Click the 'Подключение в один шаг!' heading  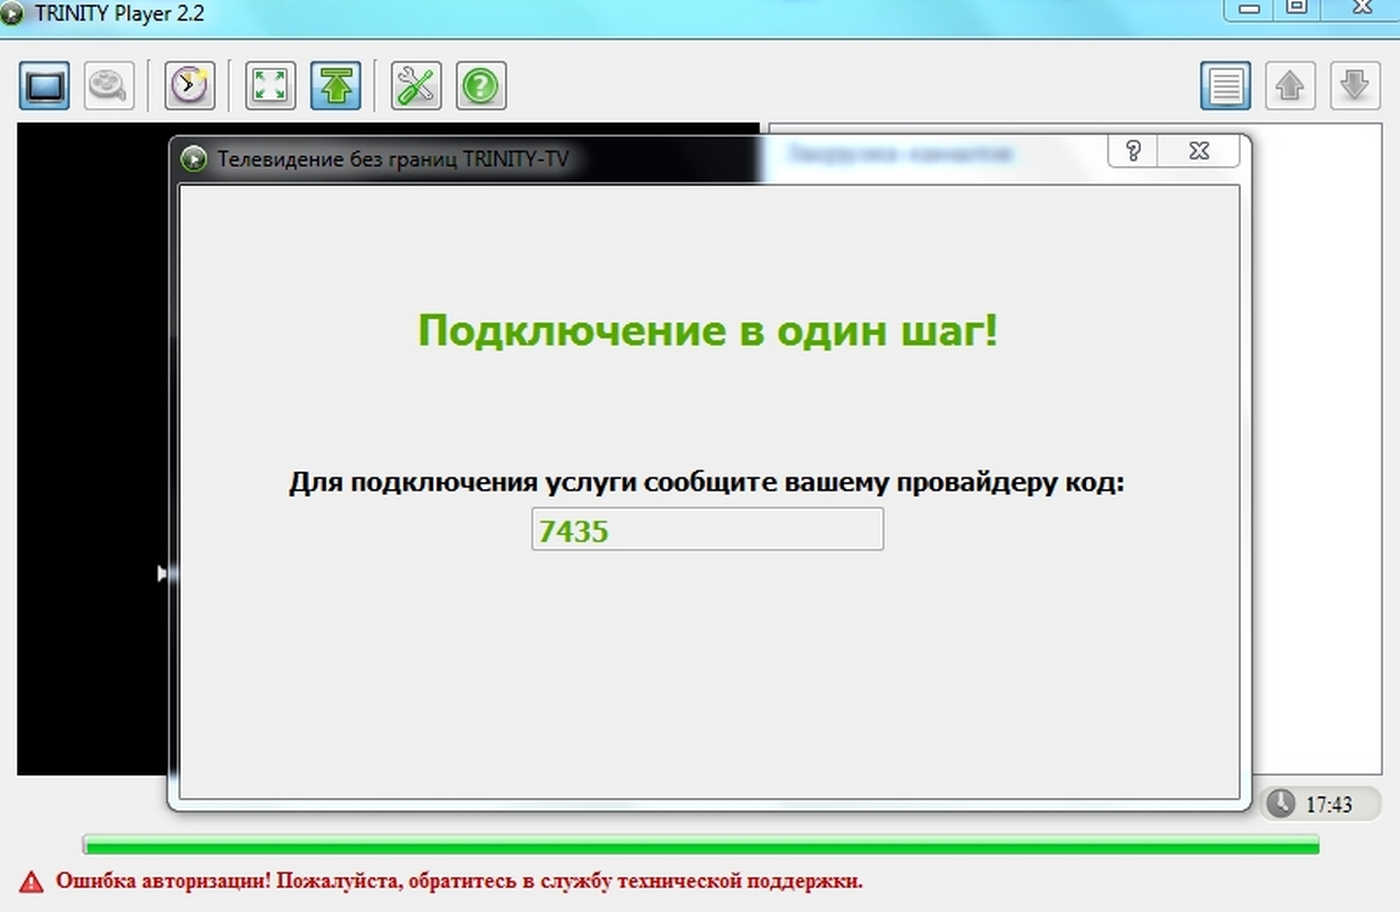708,331
